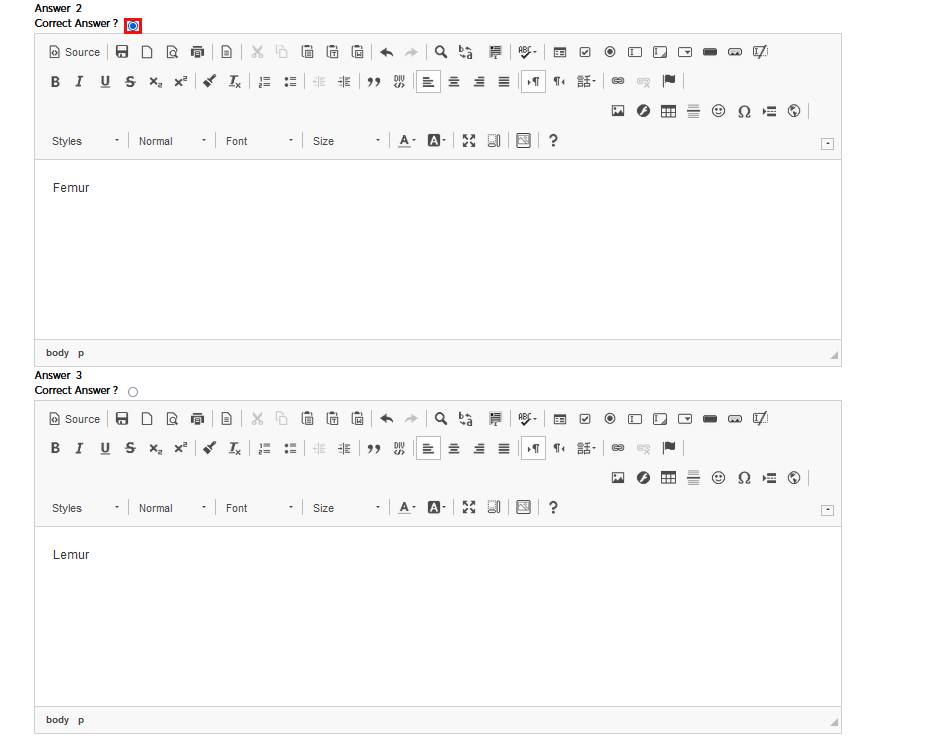Select body element path in Answer 2
The height and width of the screenshot is (738, 936).
[x=57, y=353]
